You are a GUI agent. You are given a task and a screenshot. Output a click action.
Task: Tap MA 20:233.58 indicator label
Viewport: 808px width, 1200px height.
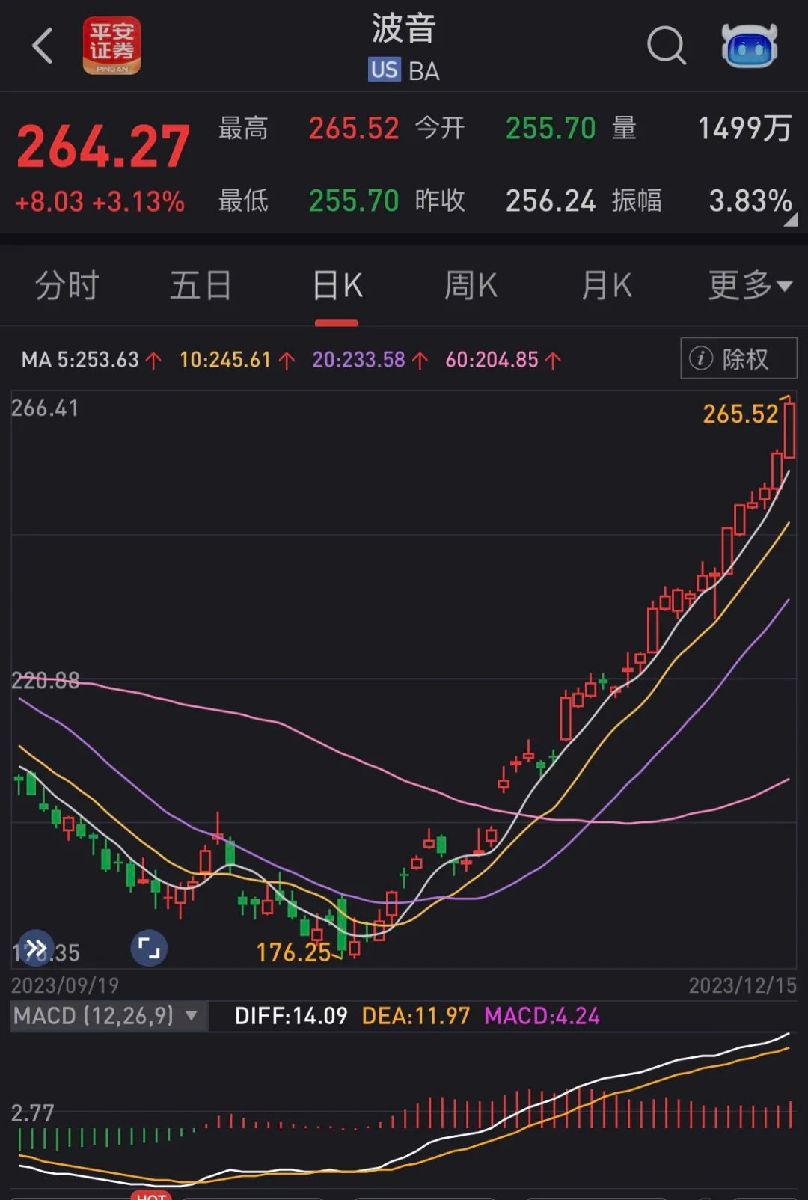point(368,360)
